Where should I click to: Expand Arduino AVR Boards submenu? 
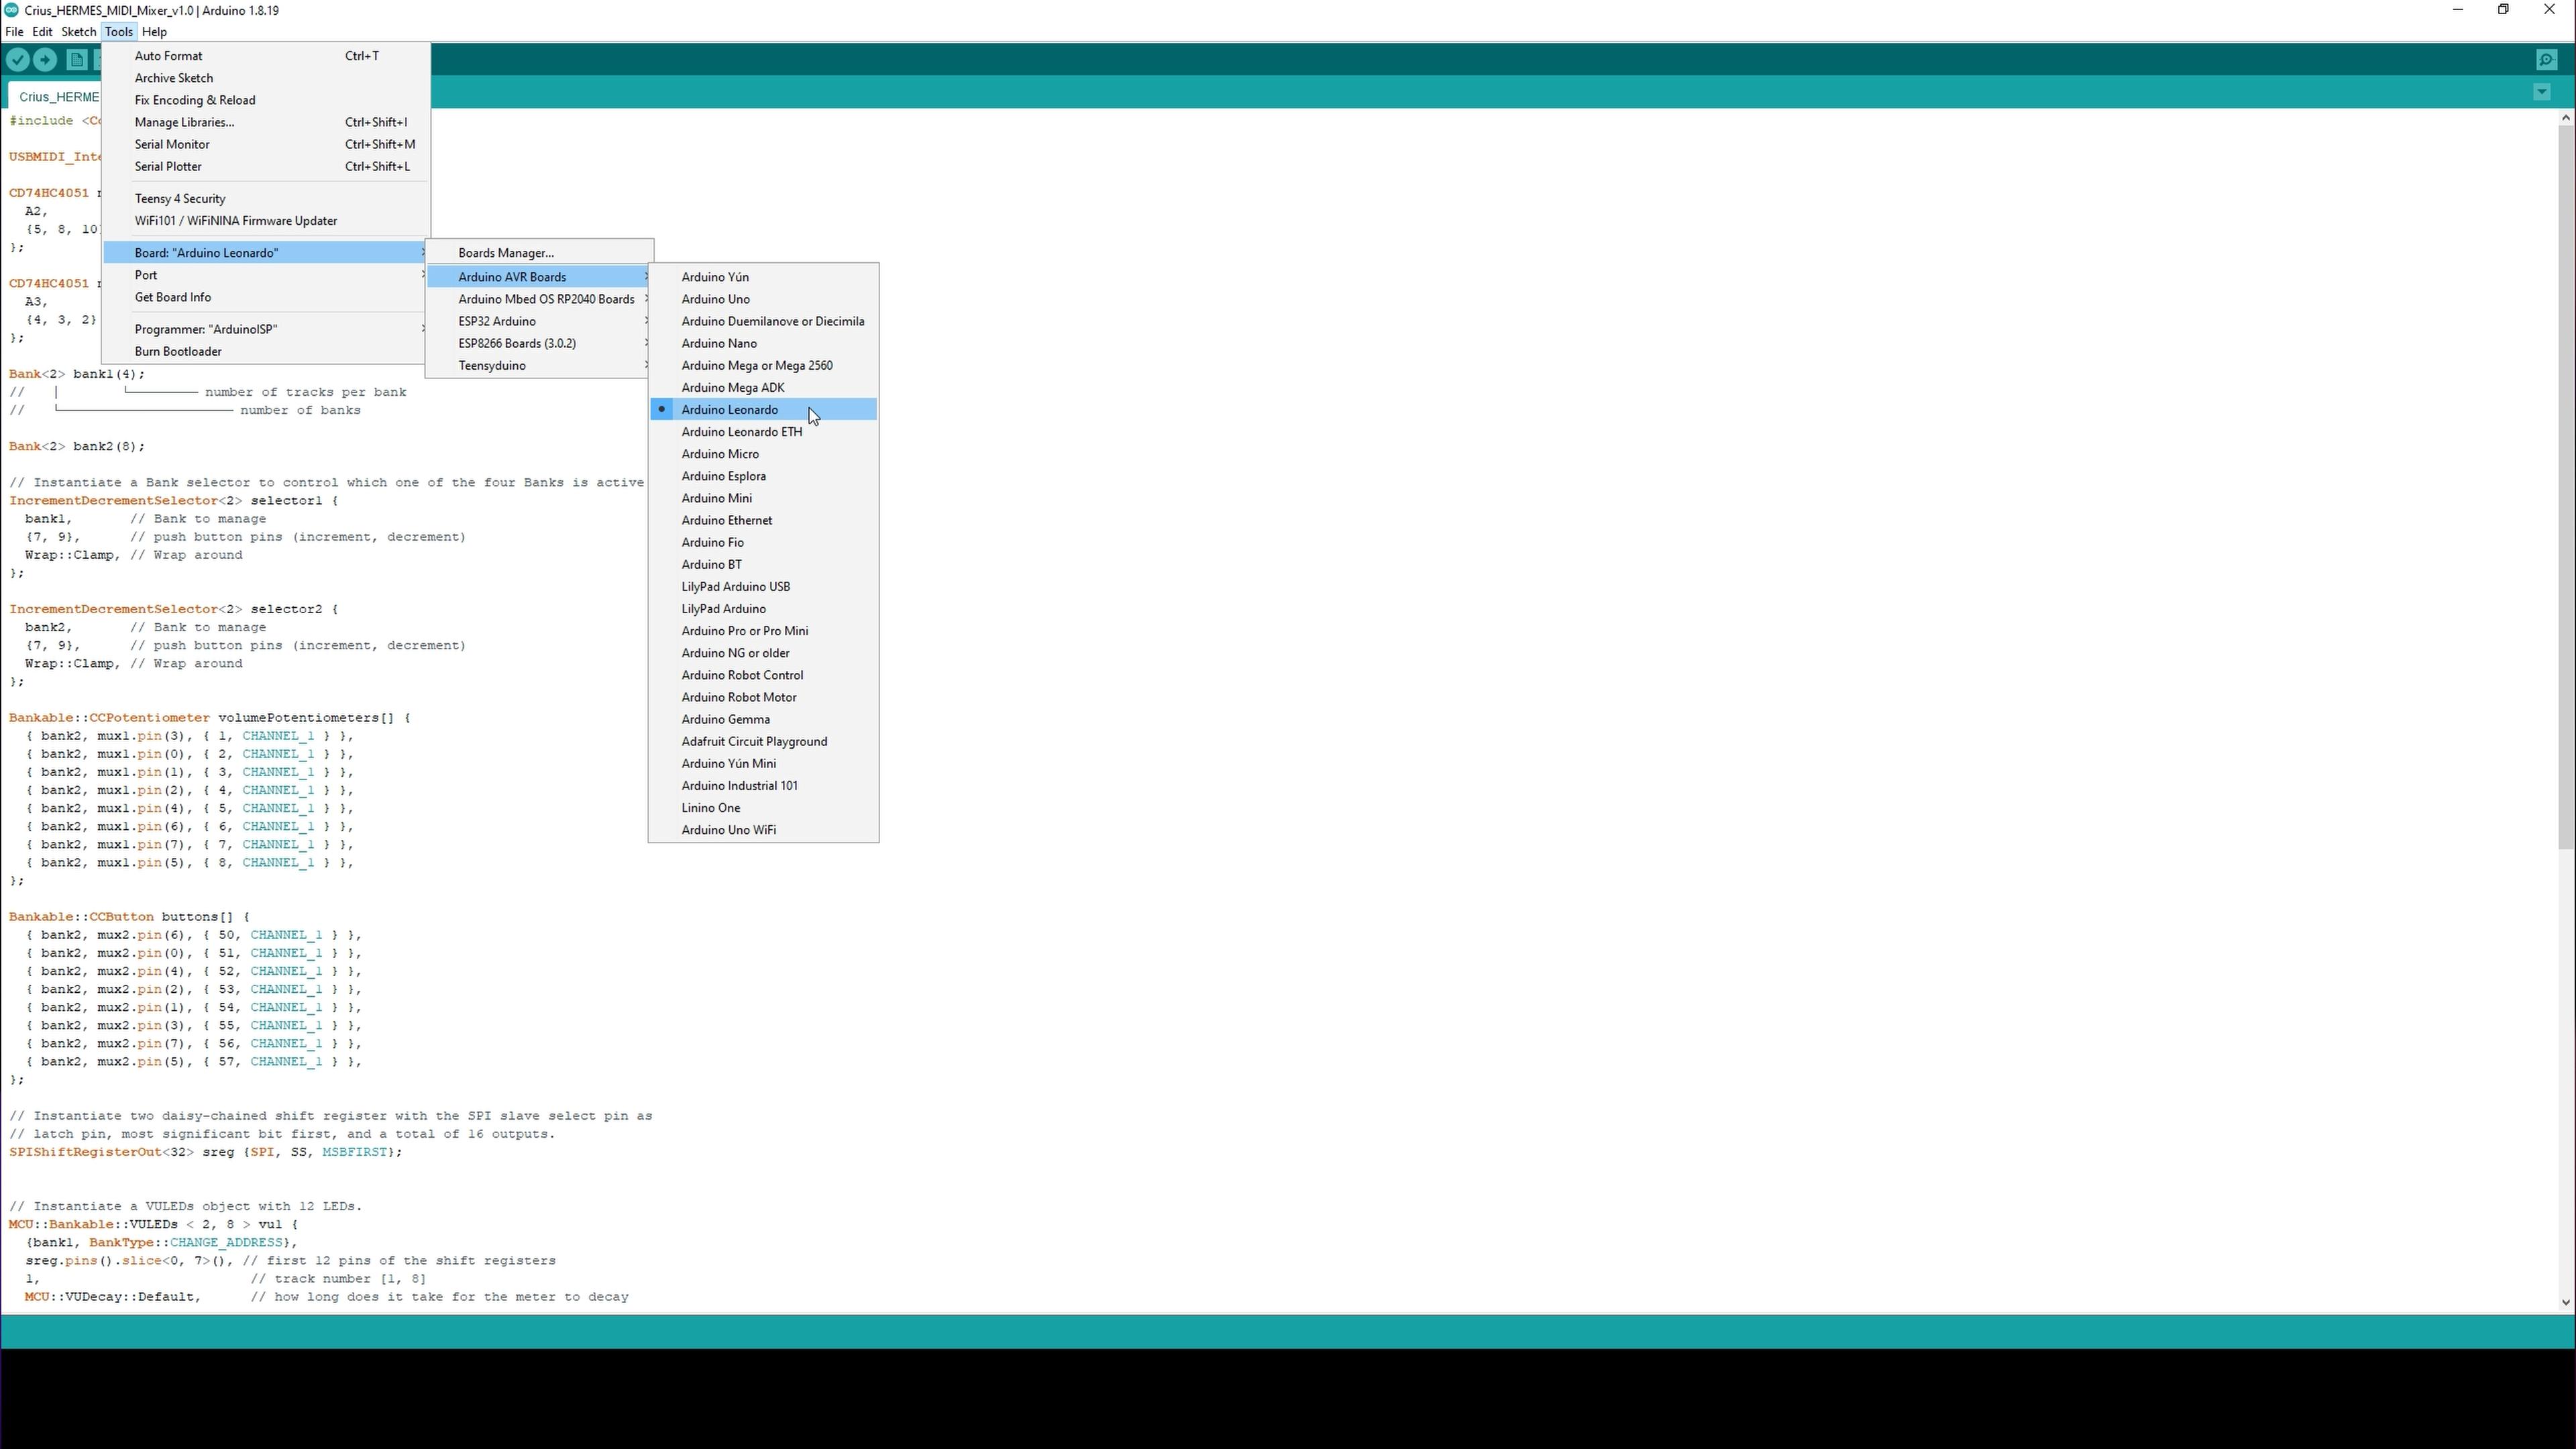point(515,276)
